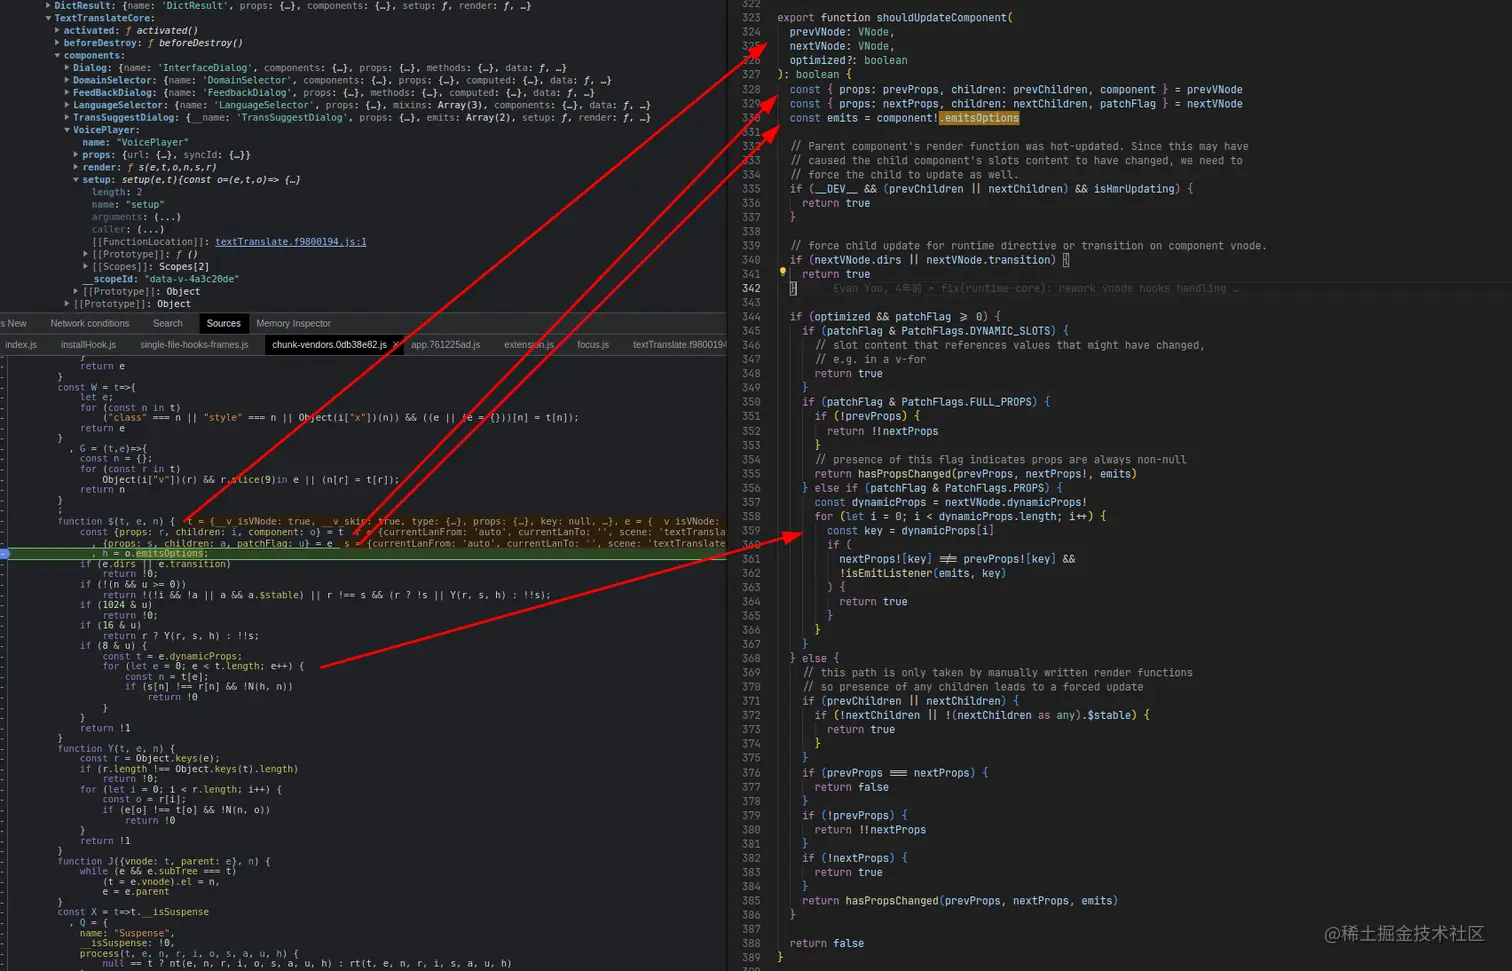Collapse the setup function entry
This screenshot has width=1512, height=971.
(x=76, y=180)
